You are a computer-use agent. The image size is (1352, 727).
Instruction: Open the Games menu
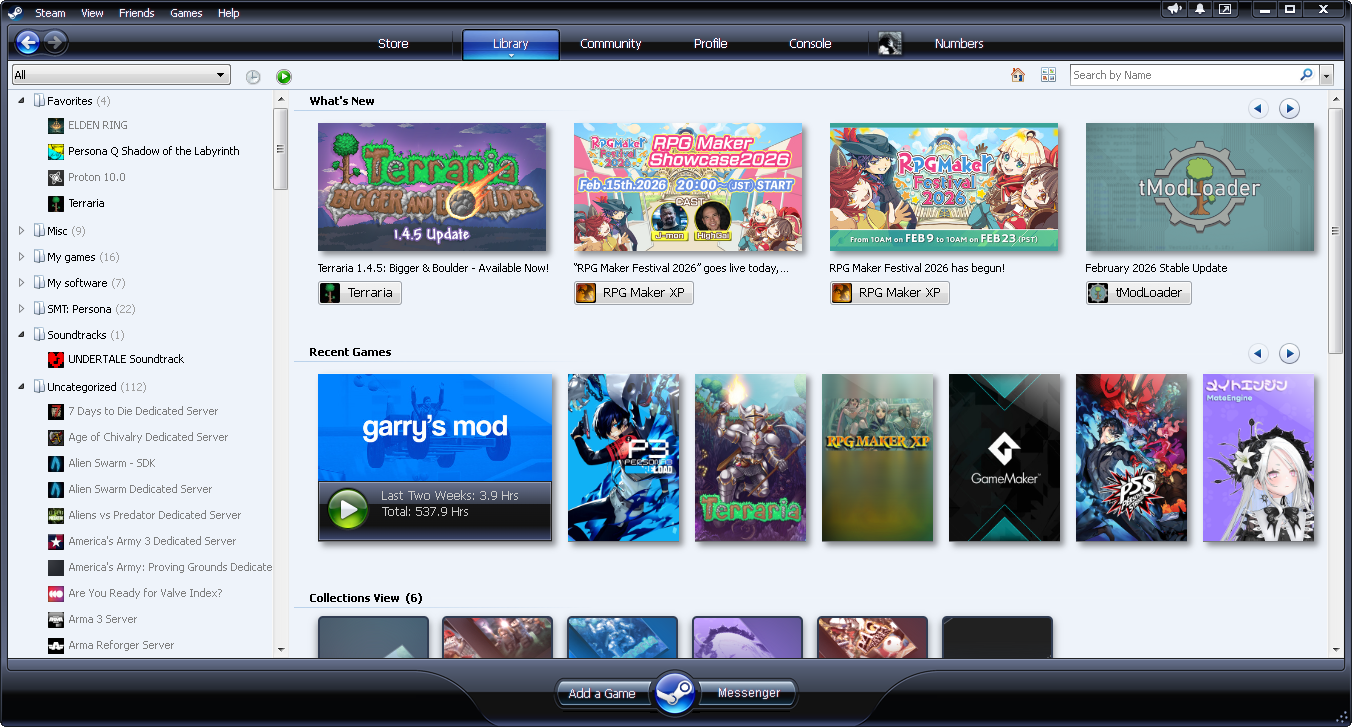coord(186,13)
